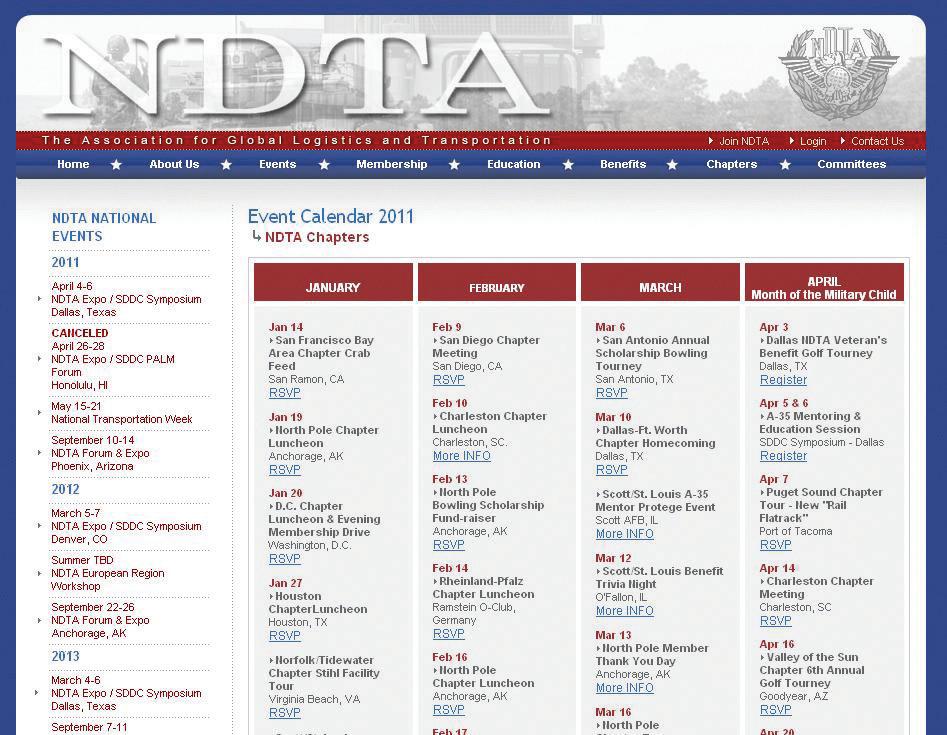Screen dimensions: 947x735
Task: Open March 5-7 Denver, CO symposium link
Action: tap(126, 526)
